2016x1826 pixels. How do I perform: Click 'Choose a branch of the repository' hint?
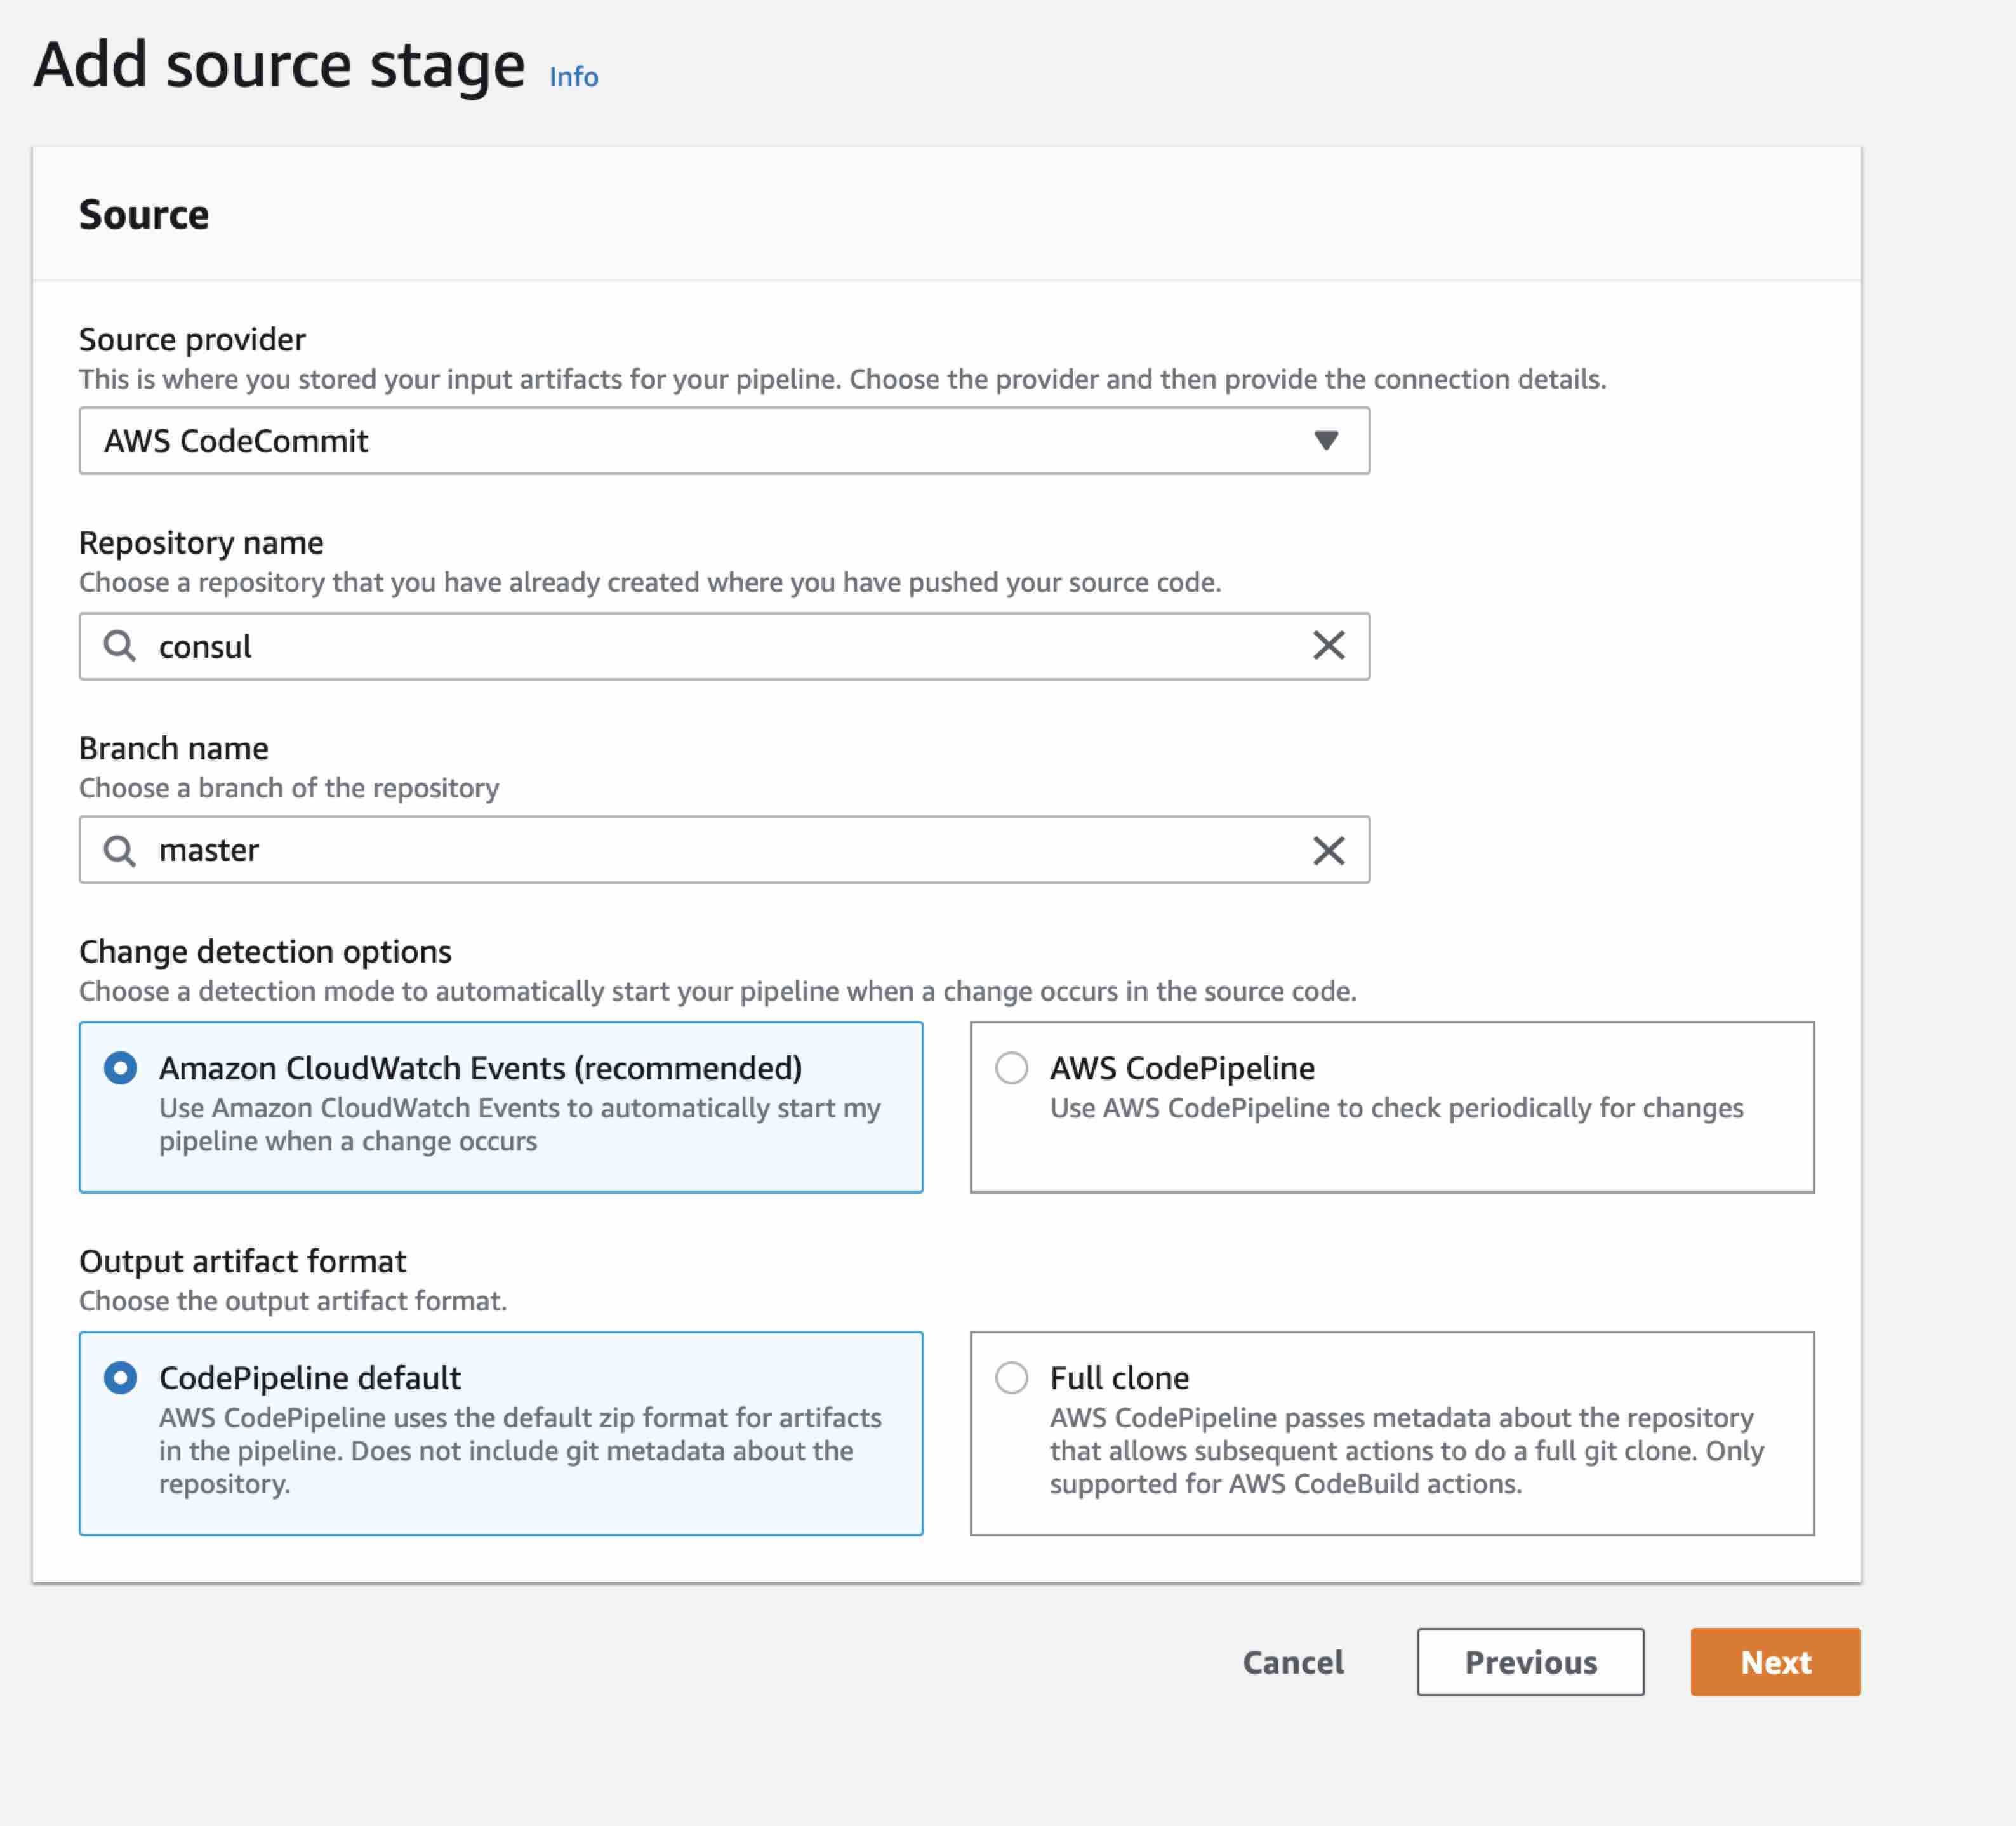click(289, 788)
